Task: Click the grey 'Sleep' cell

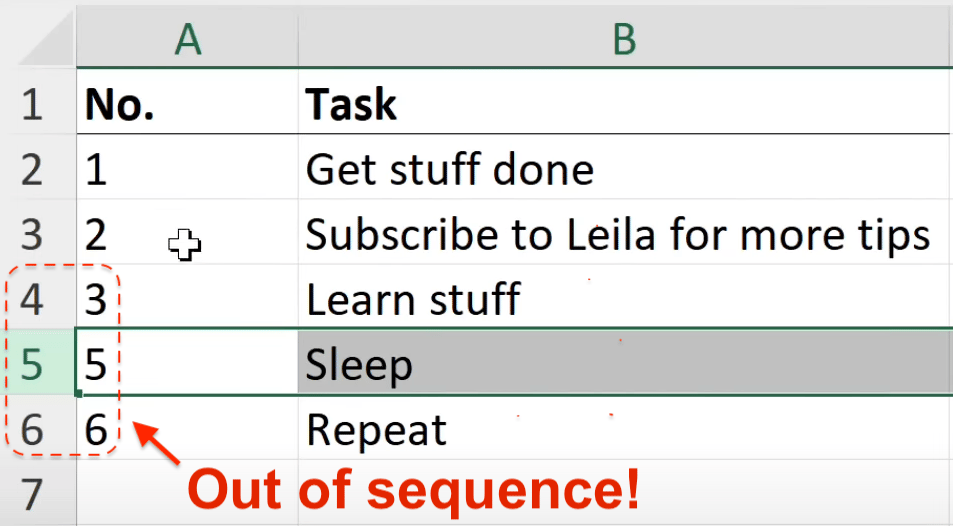Action: [625, 362]
